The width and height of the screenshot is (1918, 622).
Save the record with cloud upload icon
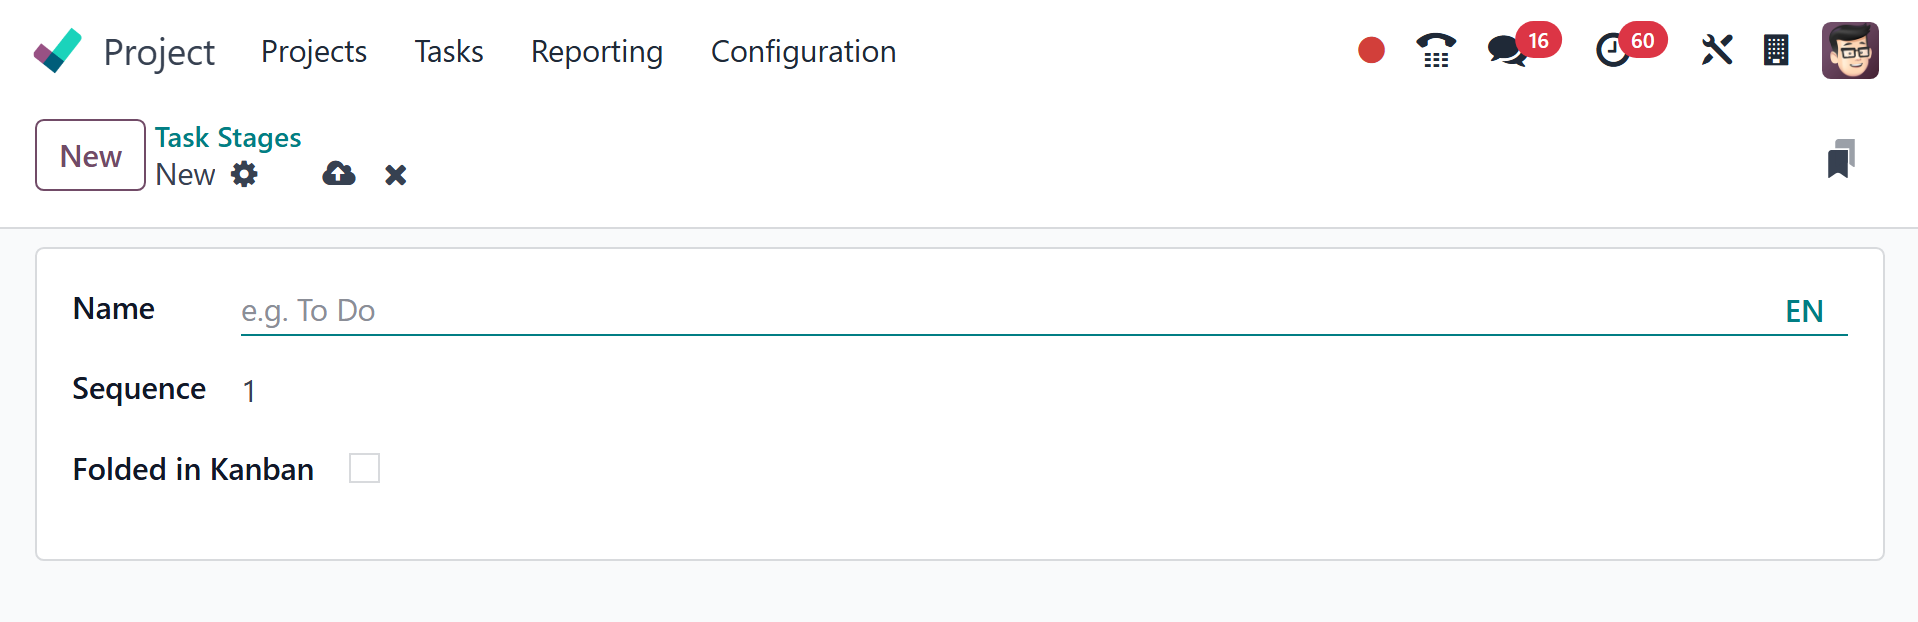coord(339,174)
